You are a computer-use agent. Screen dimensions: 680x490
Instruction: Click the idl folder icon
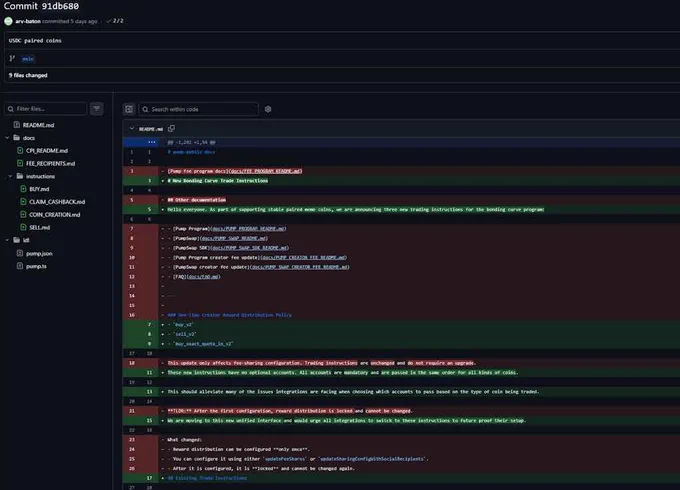(x=17, y=240)
